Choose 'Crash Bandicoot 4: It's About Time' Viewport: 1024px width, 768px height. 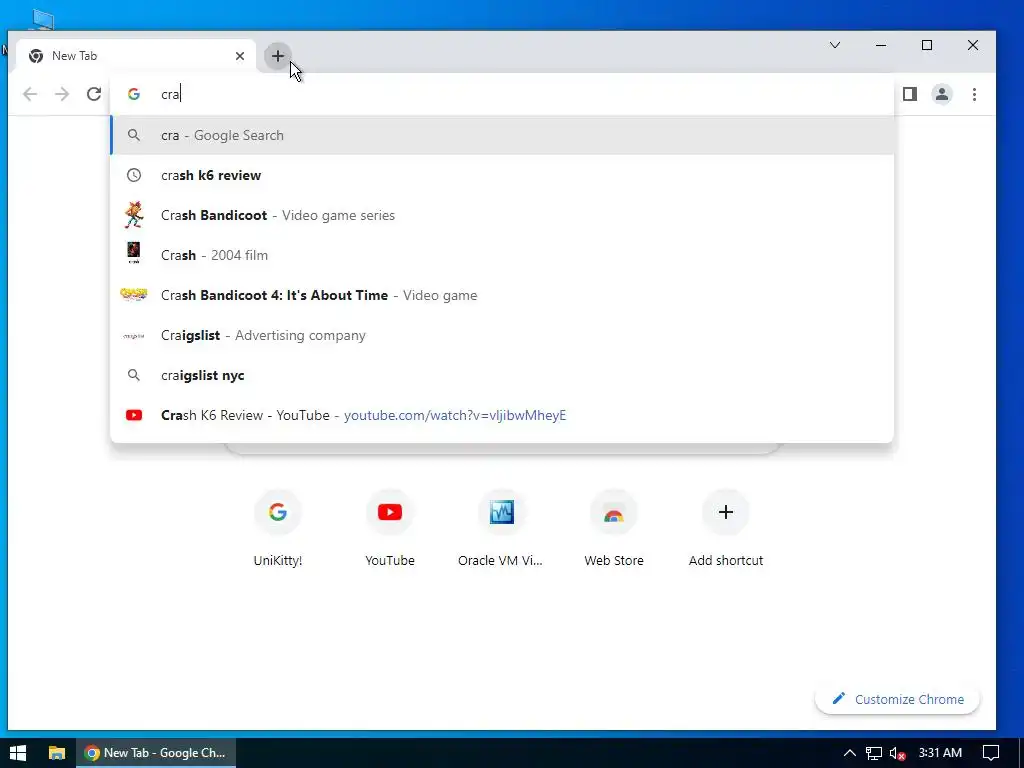(x=502, y=295)
